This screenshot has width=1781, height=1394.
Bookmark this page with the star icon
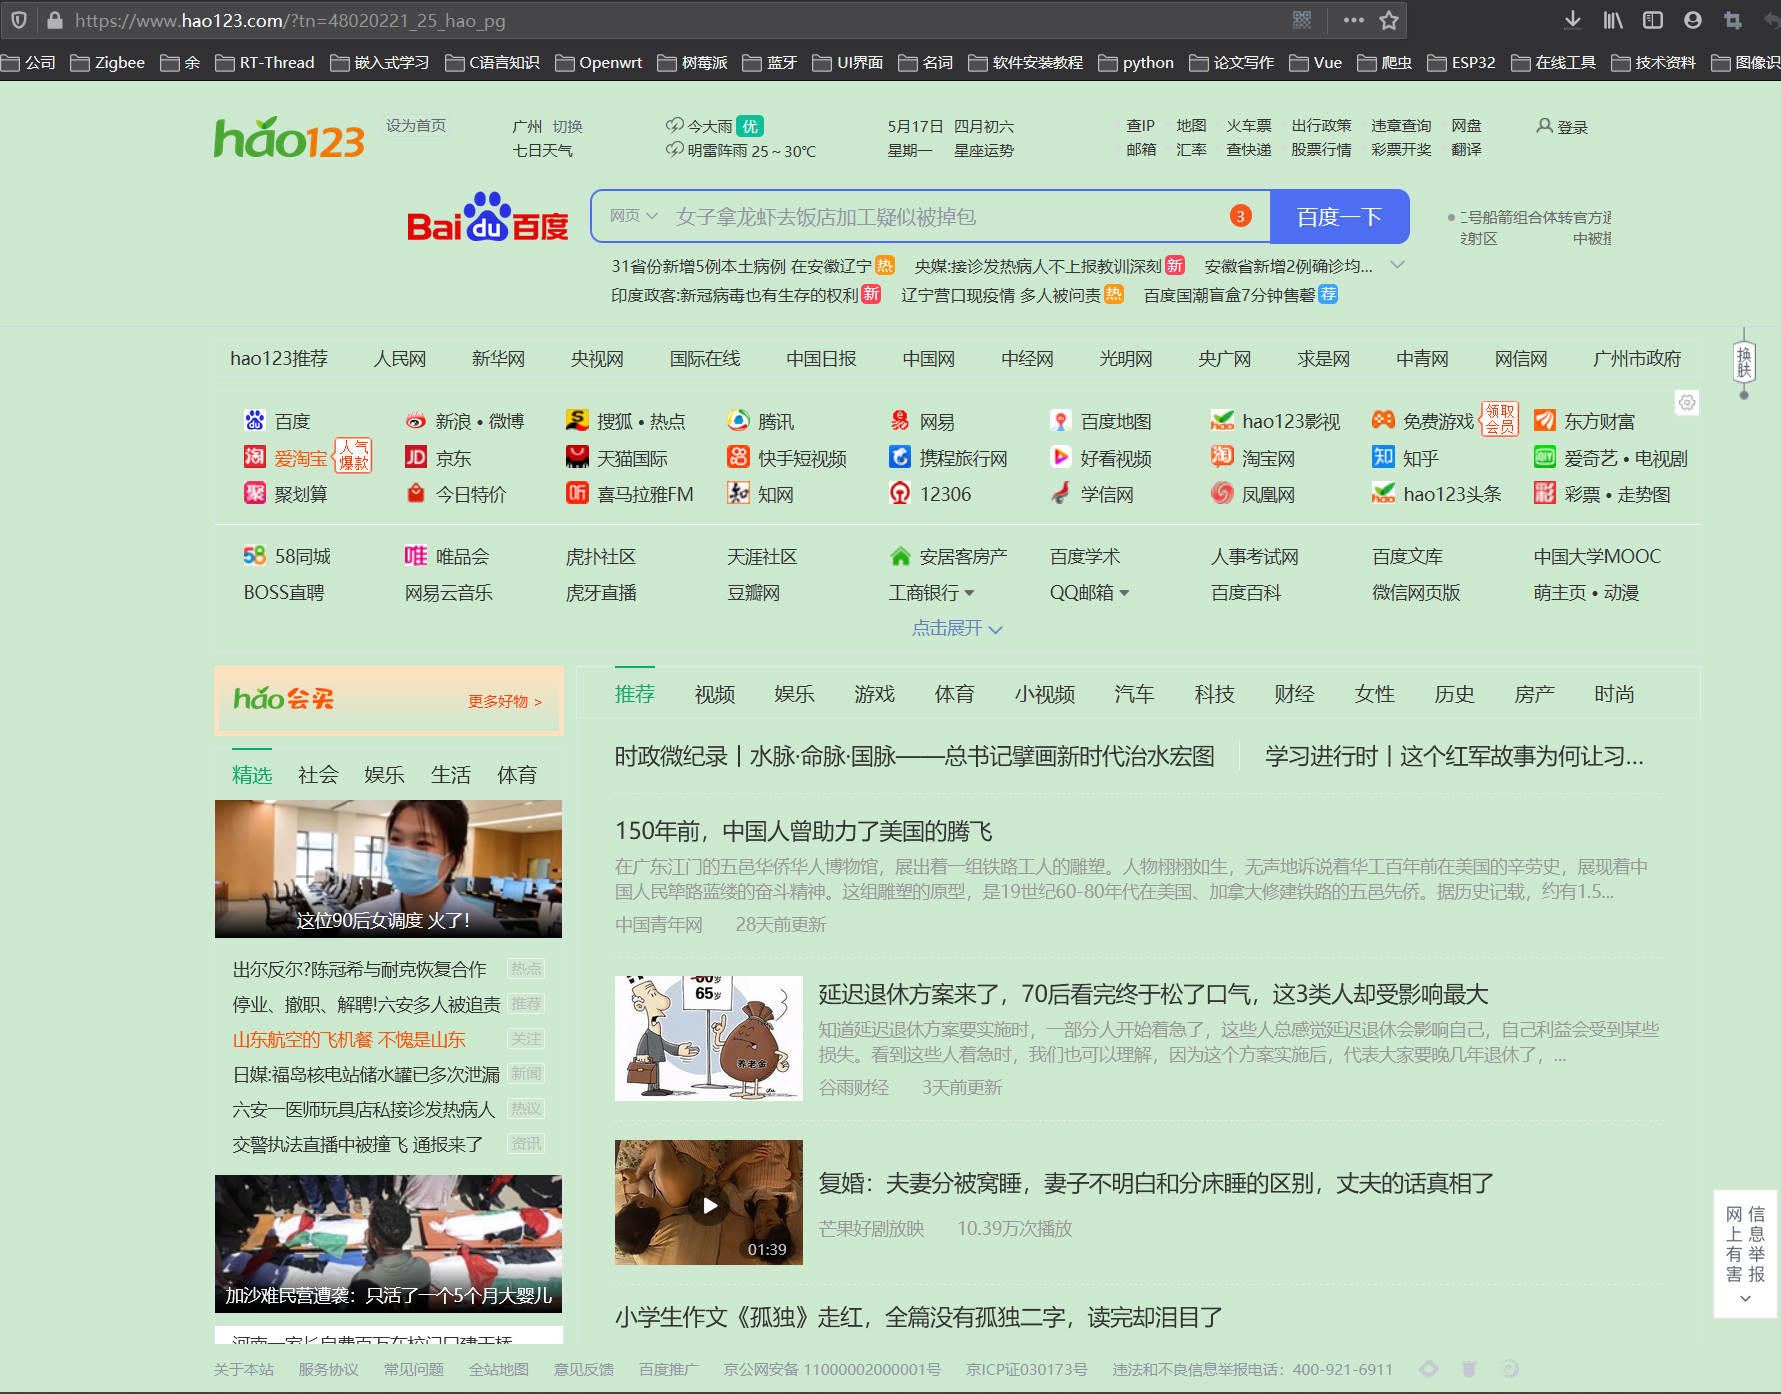pos(1389,20)
